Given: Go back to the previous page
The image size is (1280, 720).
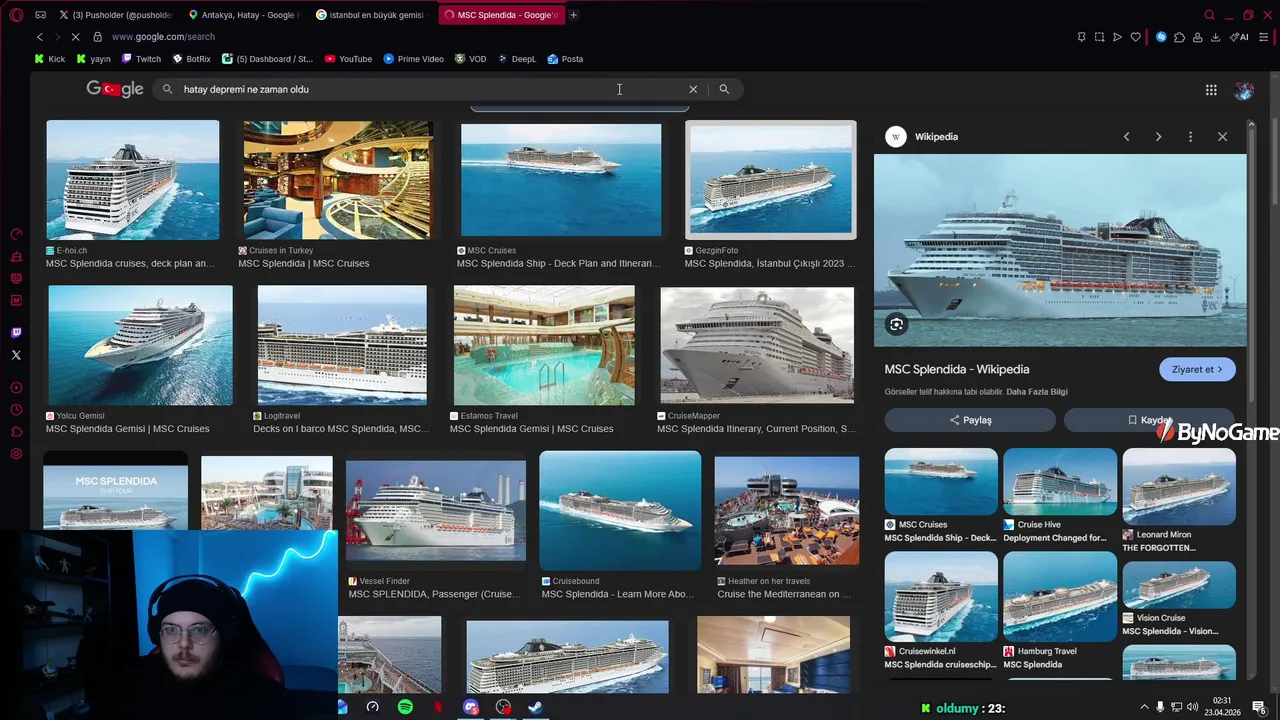Looking at the screenshot, I should pos(40,37).
